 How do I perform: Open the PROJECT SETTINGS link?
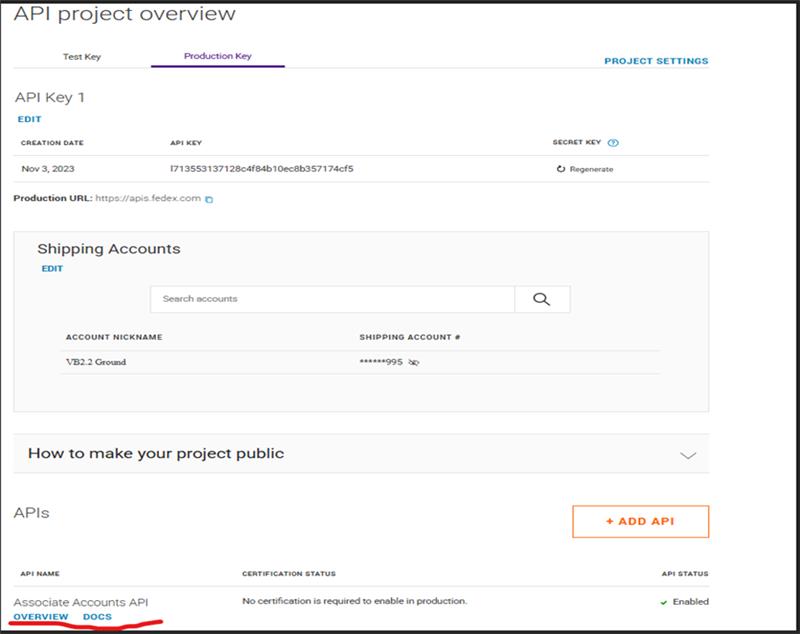pos(656,61)
